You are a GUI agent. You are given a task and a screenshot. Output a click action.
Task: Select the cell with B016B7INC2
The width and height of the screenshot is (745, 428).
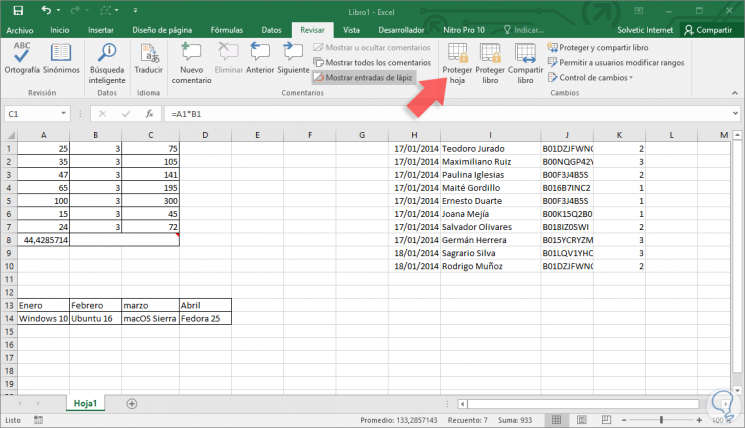(567, 188)
